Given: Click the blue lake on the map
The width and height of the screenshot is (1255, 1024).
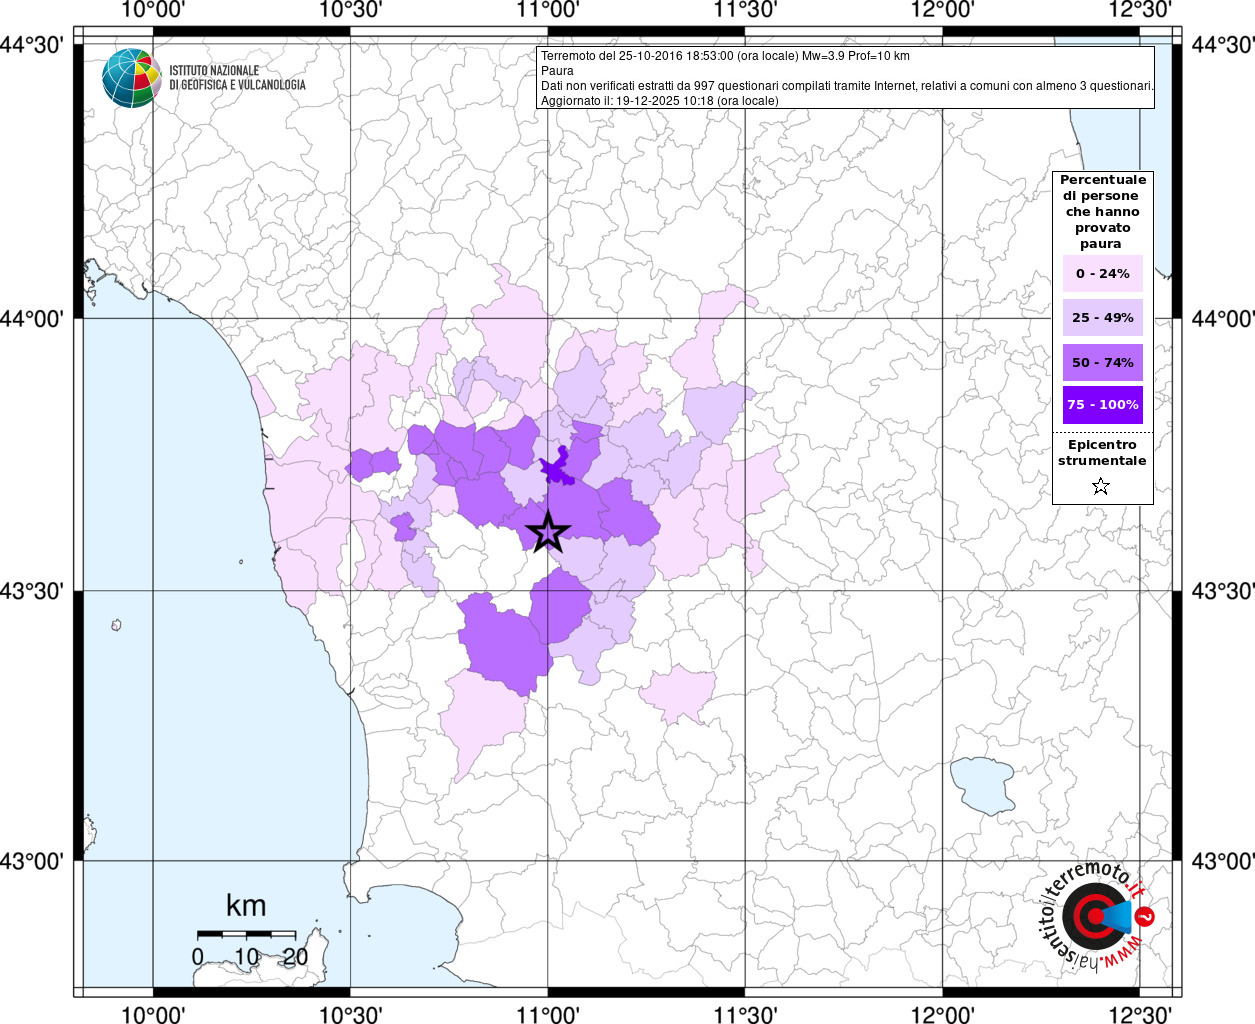Looking at the screenshot, I should click(981, 785).
